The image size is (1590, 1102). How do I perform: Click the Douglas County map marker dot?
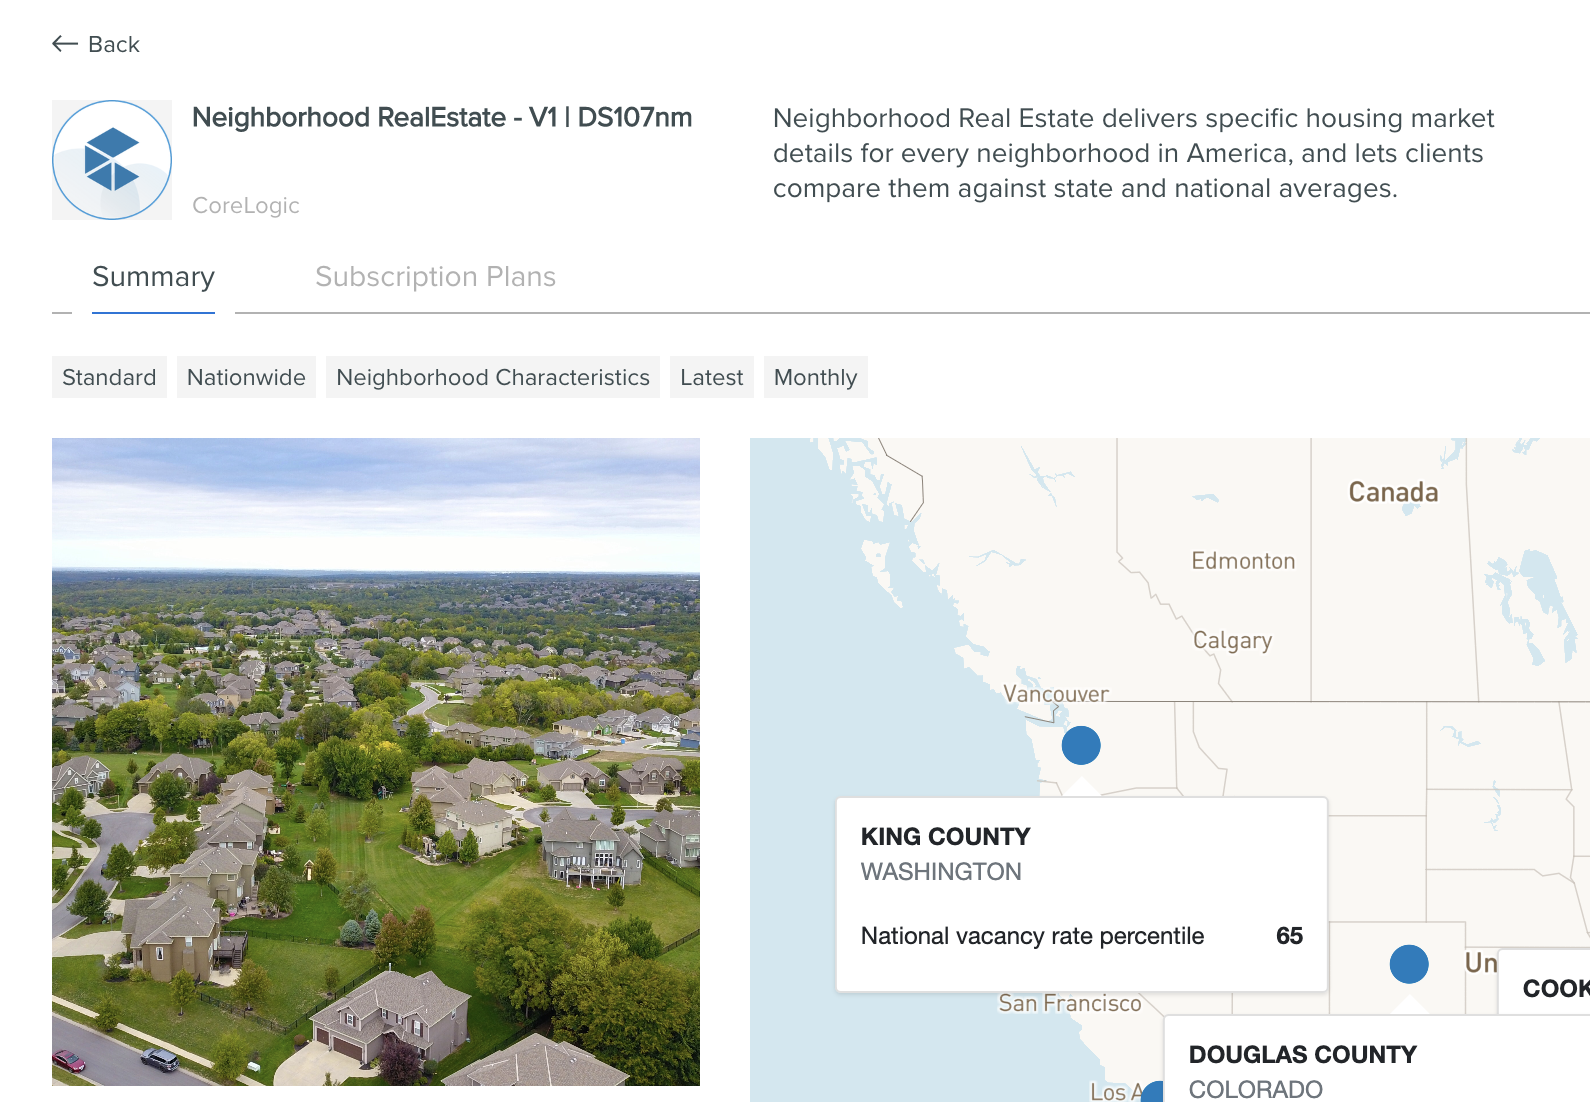coord(1409,964)
